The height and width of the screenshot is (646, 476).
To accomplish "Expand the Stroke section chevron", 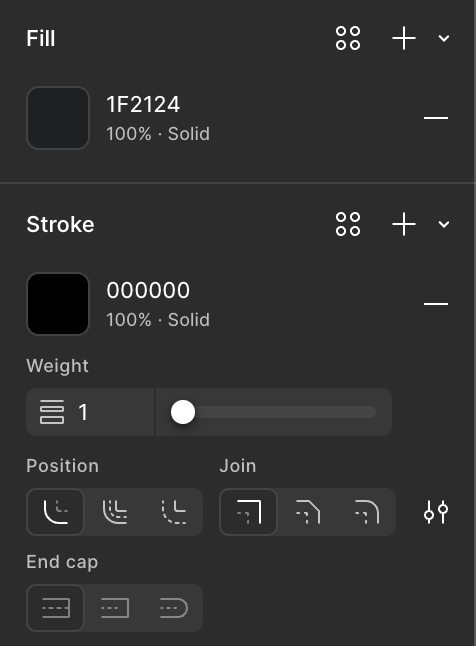I will (443, 224).
